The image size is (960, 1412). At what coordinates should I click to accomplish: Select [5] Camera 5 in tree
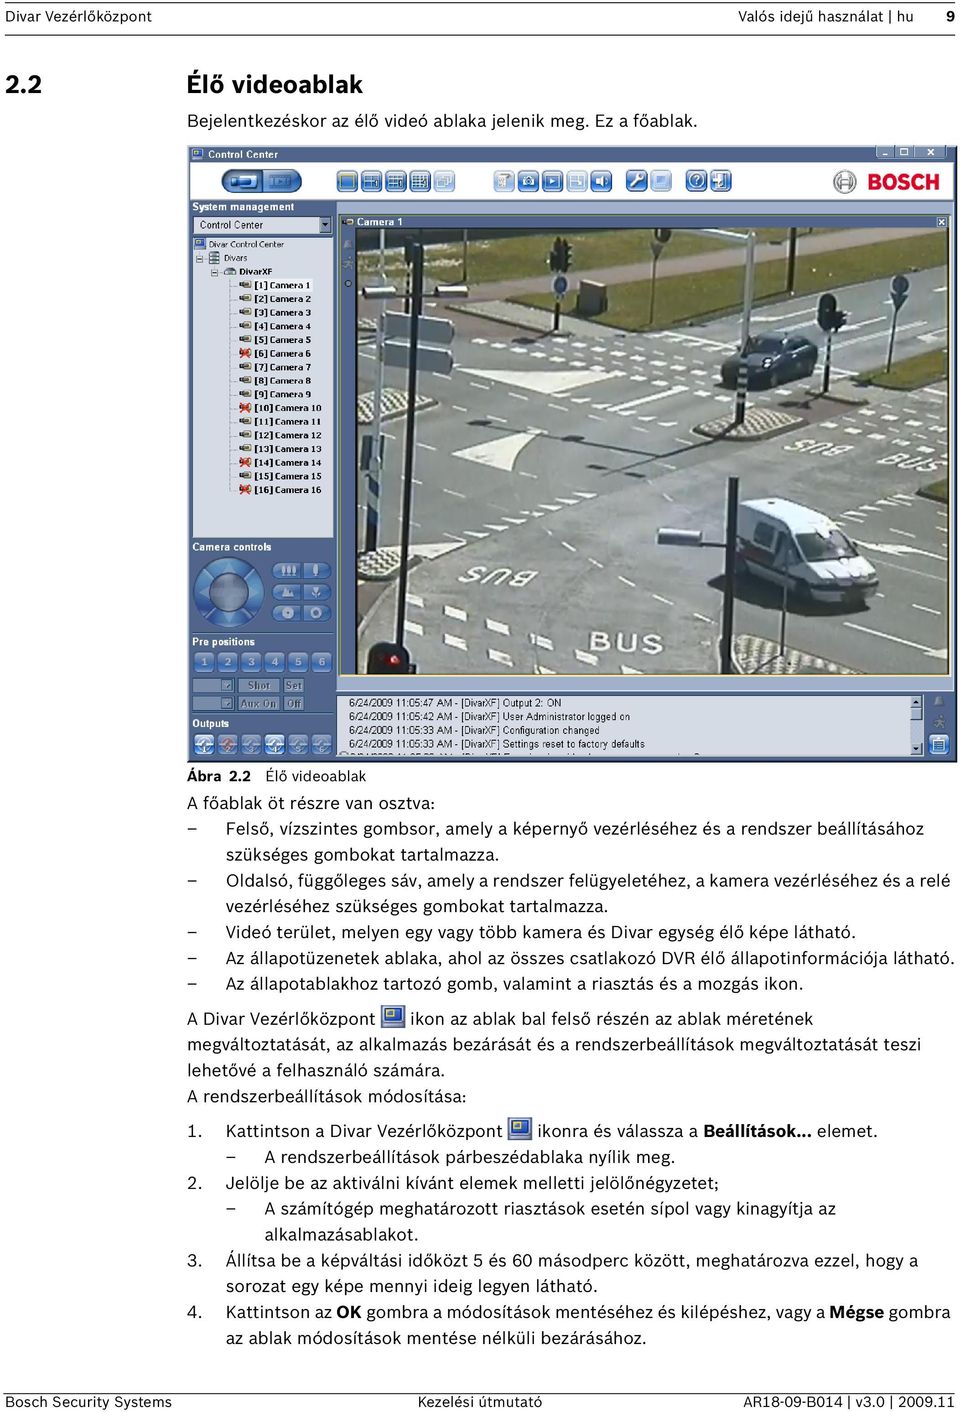coord(282,340)
